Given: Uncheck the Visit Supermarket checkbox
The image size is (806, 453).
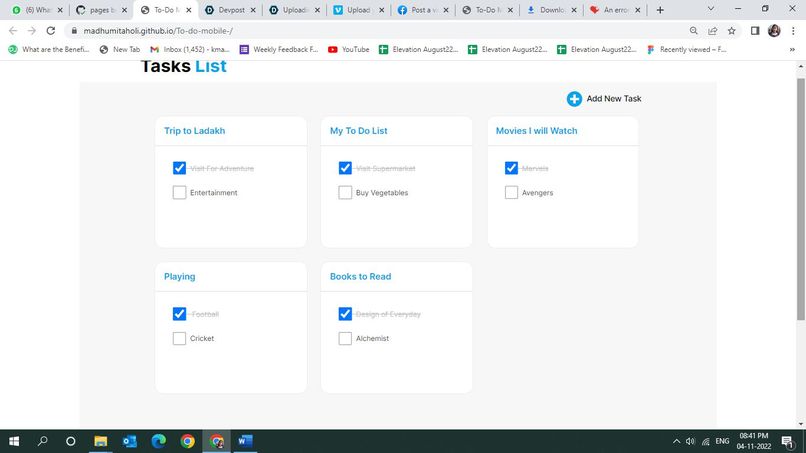Looking at the screenshot, I should coord(345,168).
